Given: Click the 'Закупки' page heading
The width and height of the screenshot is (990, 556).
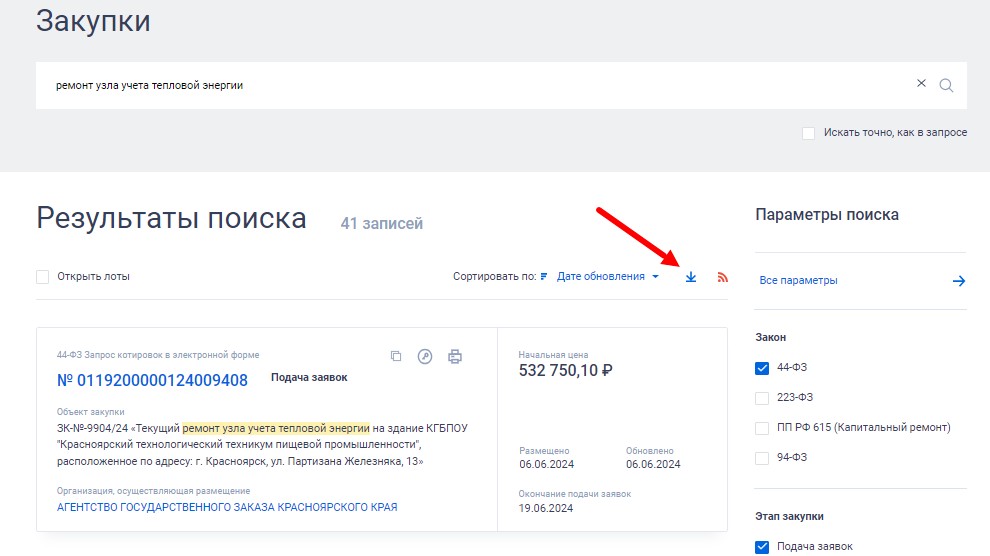Looking at the screenshot, I should (x=93, y=21).
